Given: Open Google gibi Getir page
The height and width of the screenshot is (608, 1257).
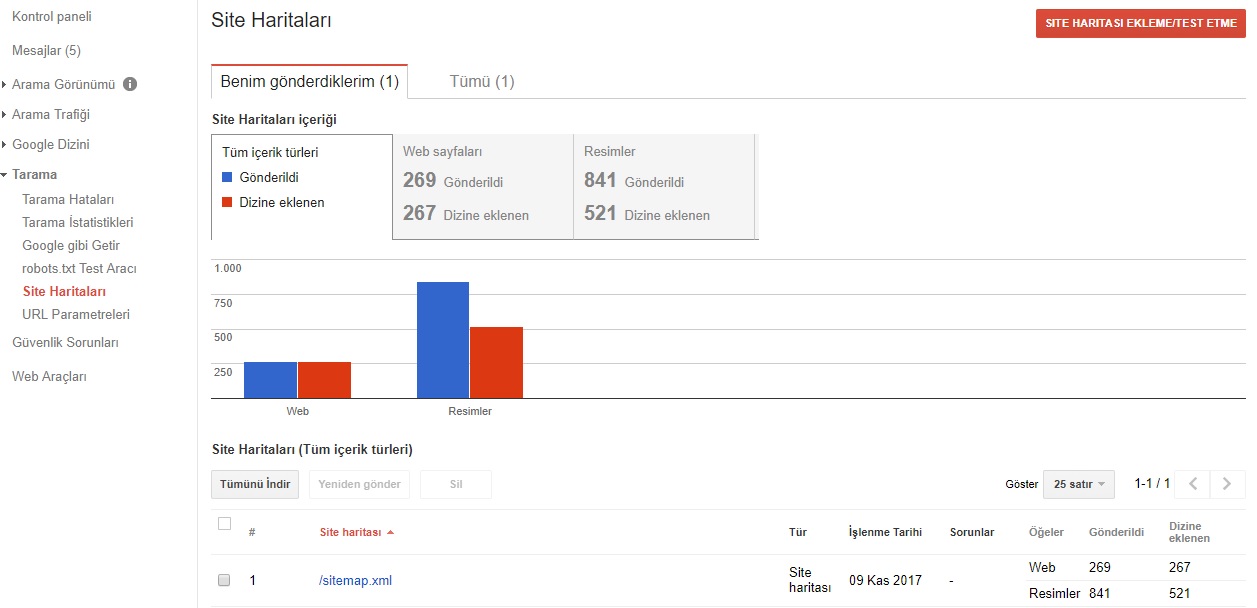Looking at the screenshot, I should [x=71, y=246].
